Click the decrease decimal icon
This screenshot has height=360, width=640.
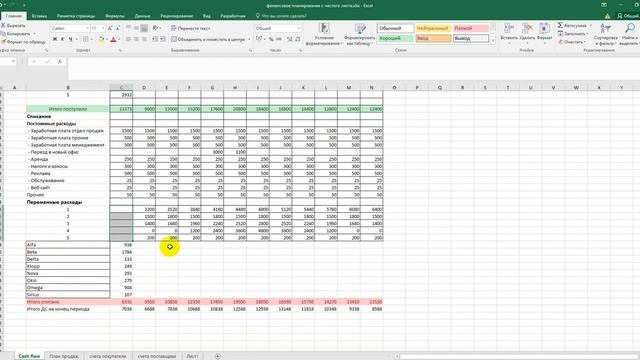(298, 39)
